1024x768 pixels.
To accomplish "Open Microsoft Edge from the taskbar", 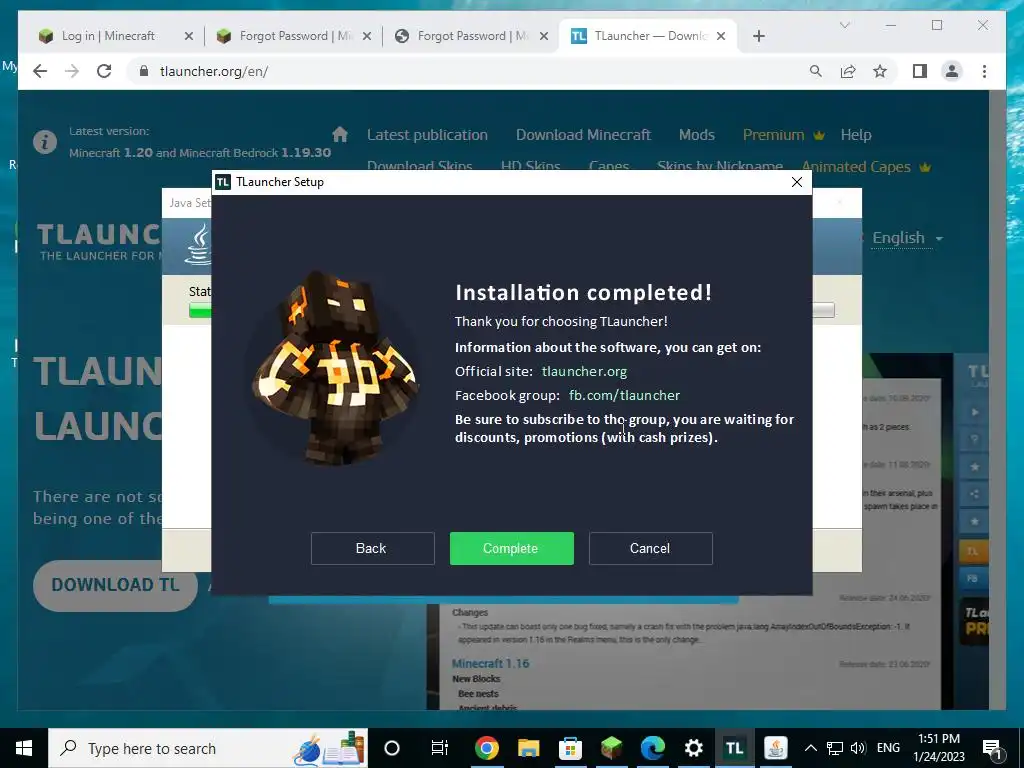I will pyautogui.click(x=652, y=748).
